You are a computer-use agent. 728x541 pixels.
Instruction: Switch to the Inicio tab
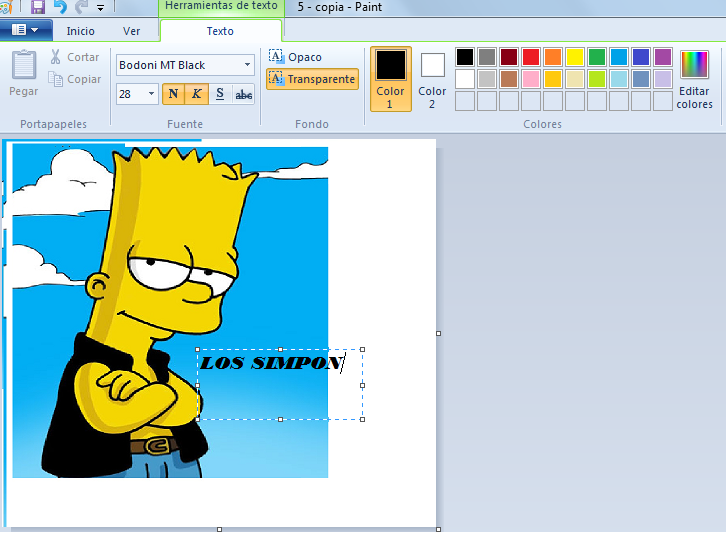pos(81,31)
